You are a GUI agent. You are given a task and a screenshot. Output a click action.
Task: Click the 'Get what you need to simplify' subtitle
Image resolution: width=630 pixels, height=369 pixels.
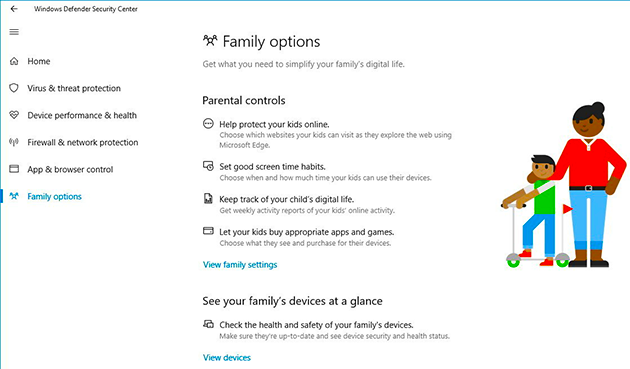point(303,64)
